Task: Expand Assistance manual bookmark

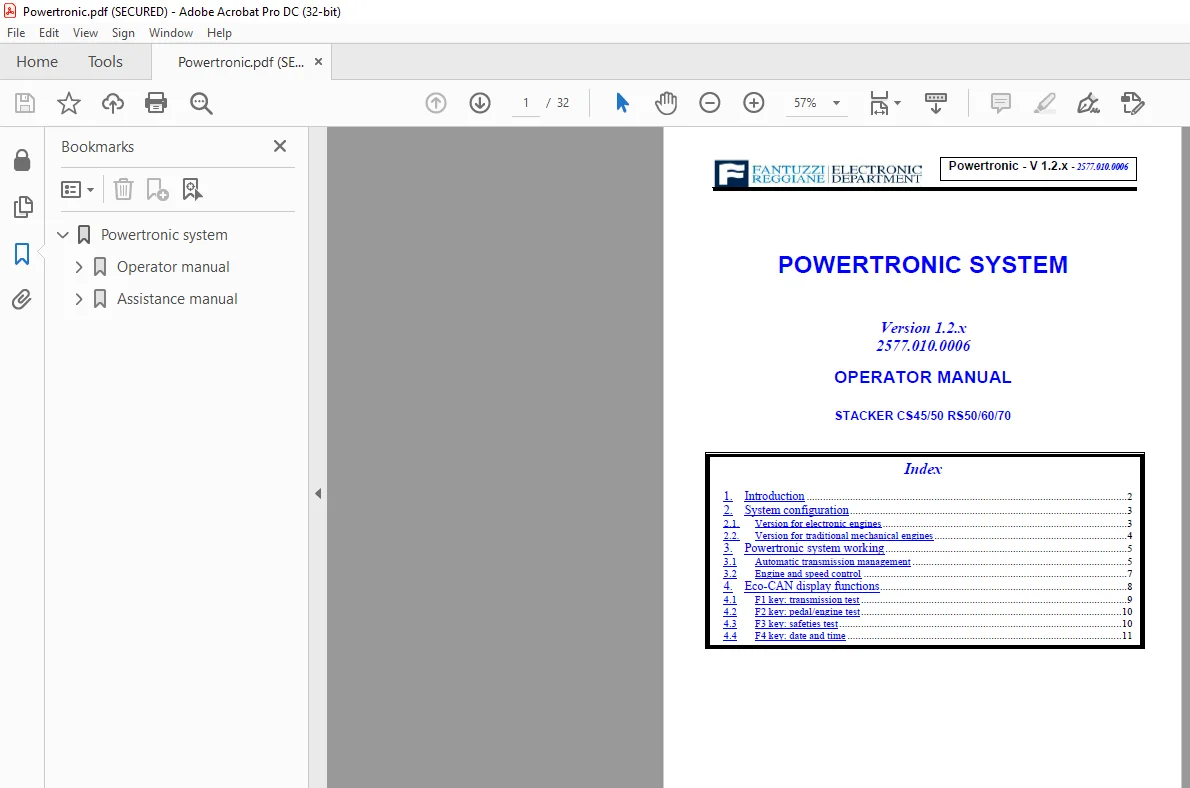Action: pyautogui.click(x=79, y=299)
